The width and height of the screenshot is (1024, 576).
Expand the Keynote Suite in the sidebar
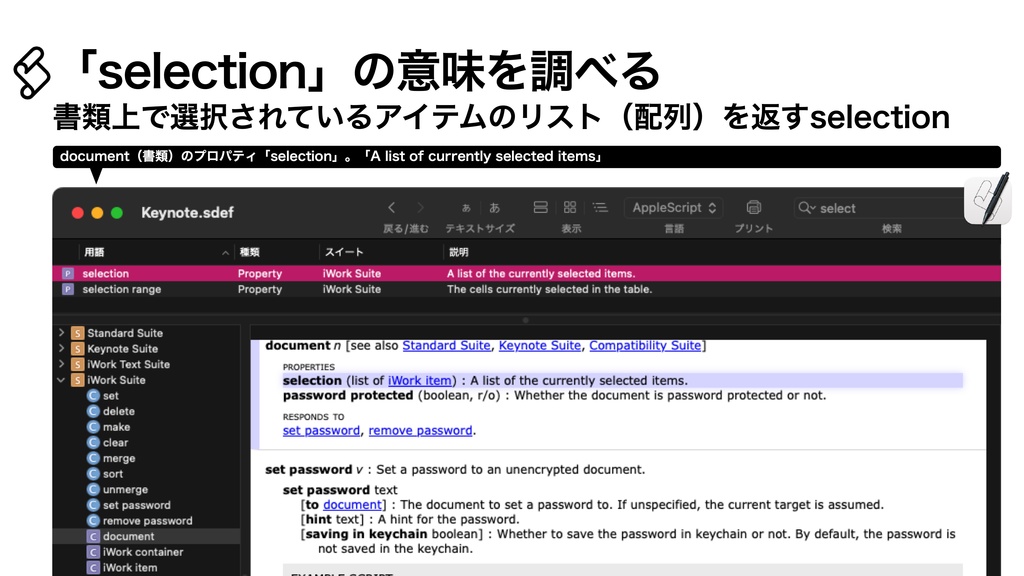coord(60,348)
